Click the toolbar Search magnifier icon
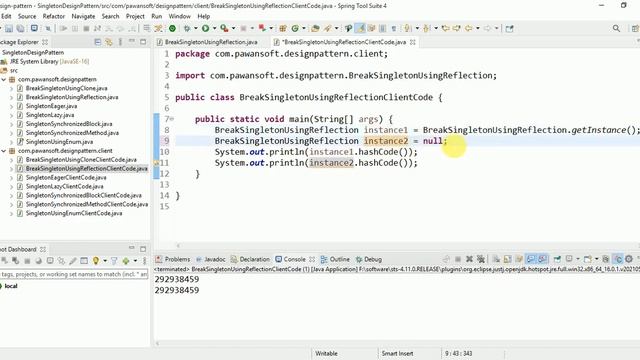 (x=616, y=28)
